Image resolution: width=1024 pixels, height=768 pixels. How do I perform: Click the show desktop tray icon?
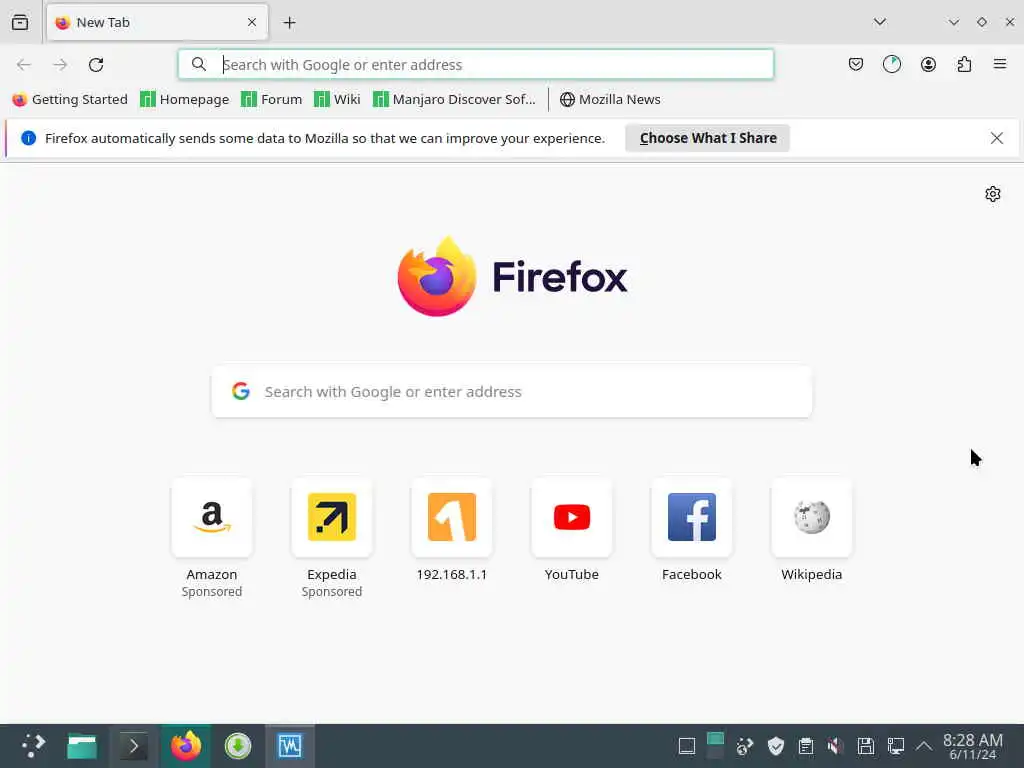(686, 746)
